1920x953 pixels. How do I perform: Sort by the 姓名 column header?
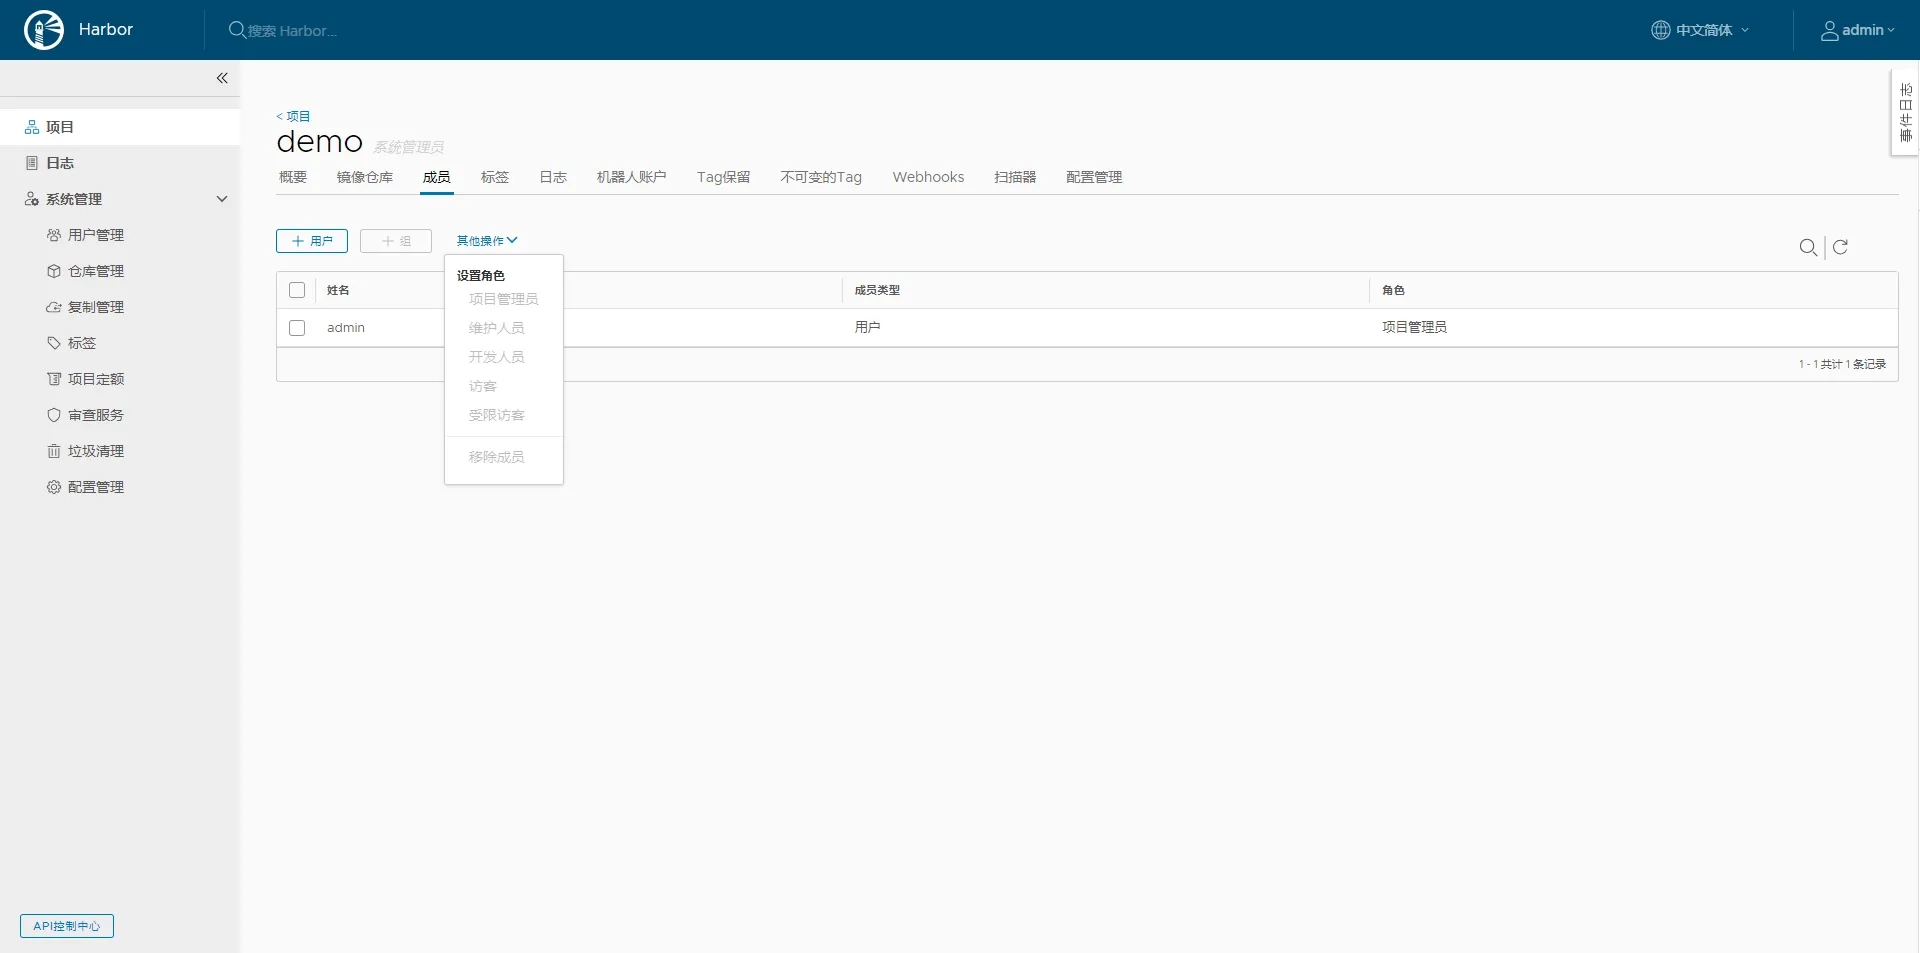pos(338,290)
